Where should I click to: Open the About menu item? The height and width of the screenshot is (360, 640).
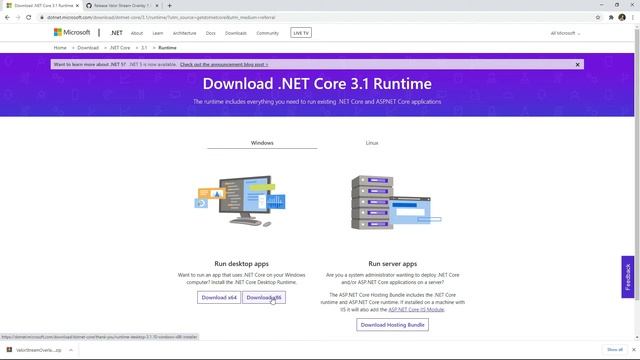pyautogui.click(x=137, y=33)
